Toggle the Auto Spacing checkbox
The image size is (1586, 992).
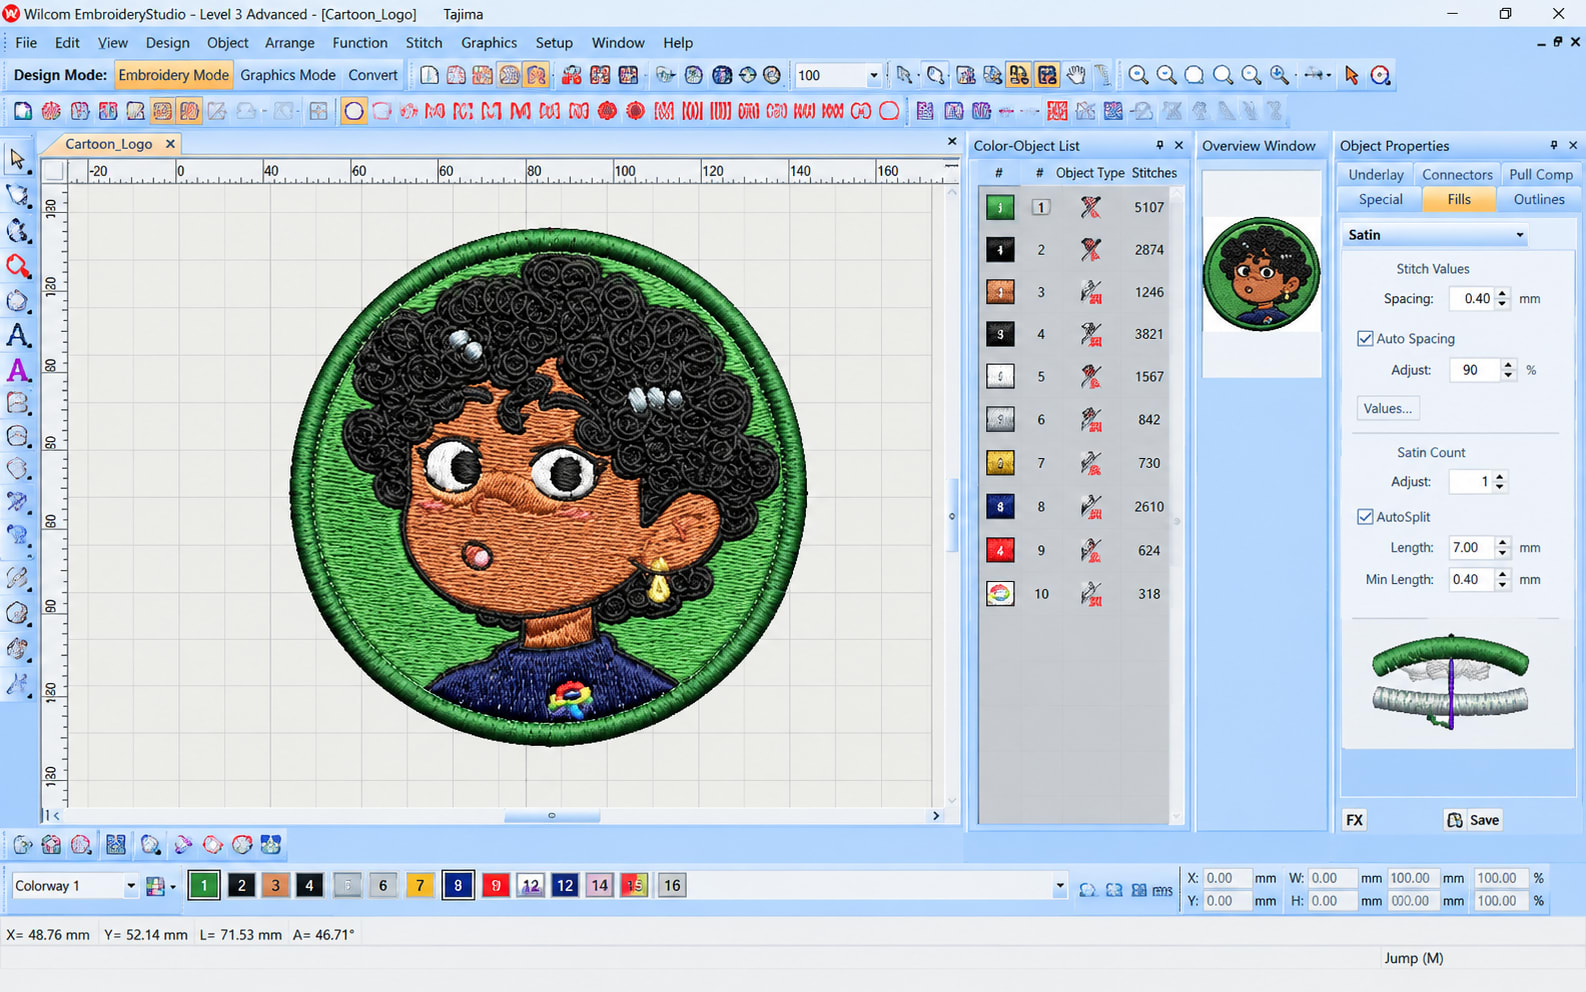tap(1365, 339)
